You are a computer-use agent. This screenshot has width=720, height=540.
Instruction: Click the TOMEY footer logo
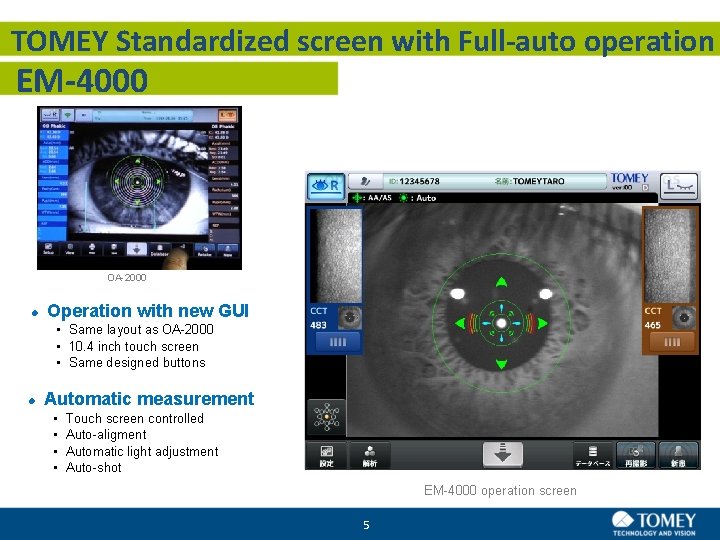point(654,523)
